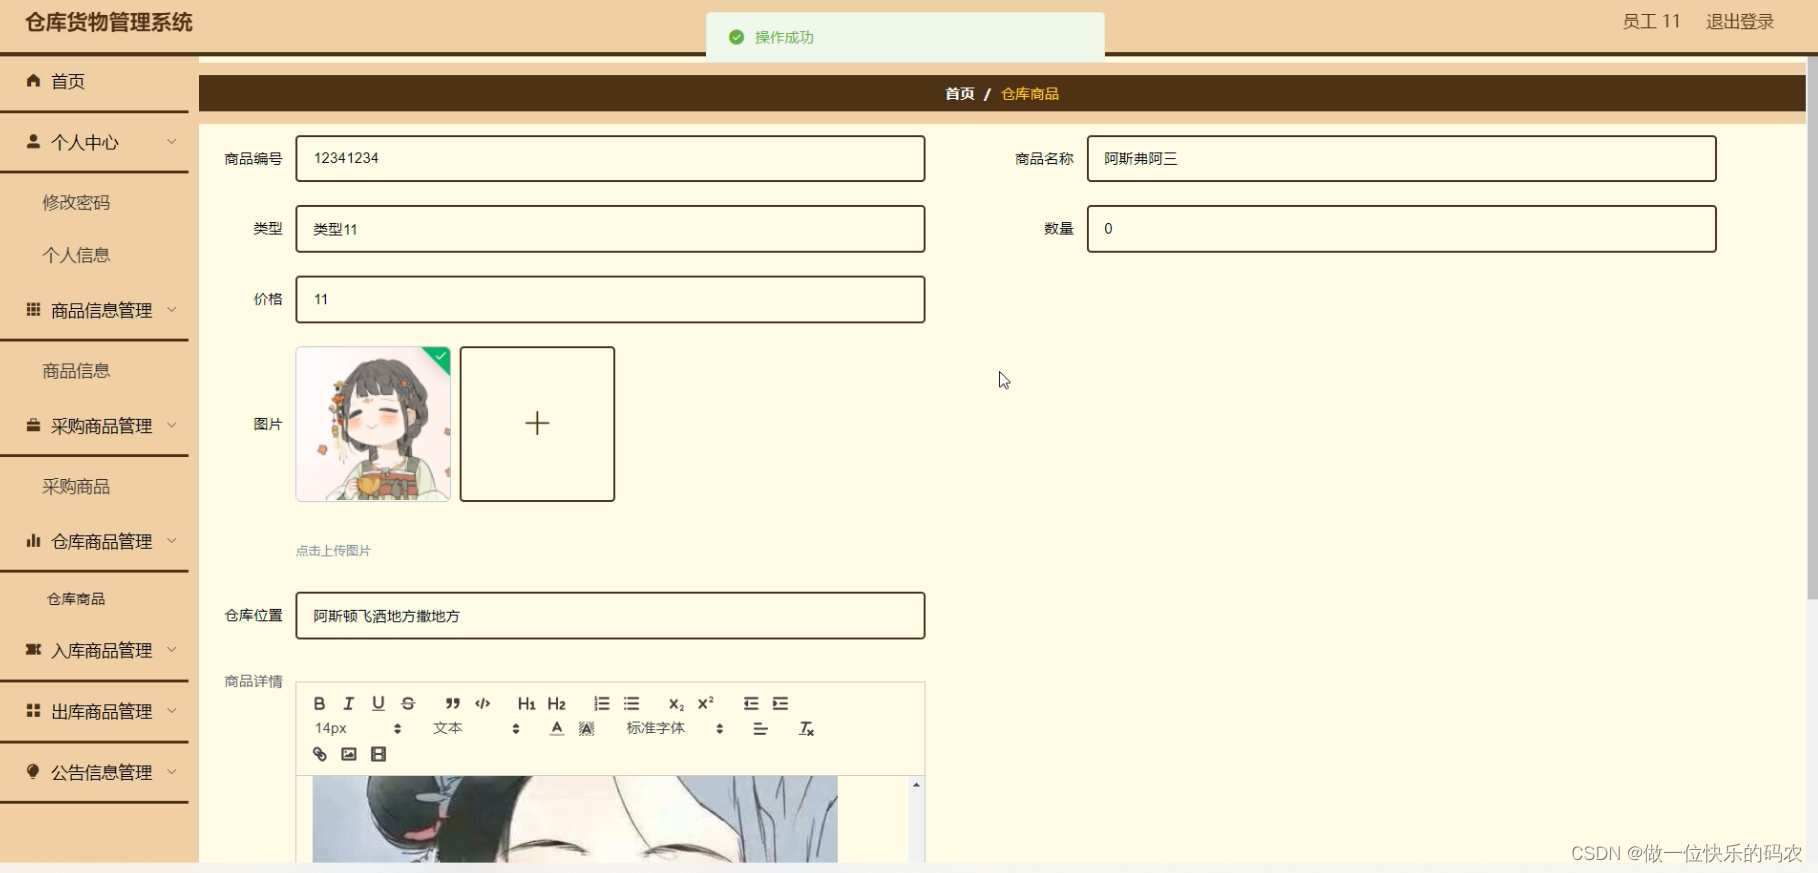Screen dimensions: 1818x873
Task: Insert a blockquote in the editor
Action: click(x=453, y=704)
